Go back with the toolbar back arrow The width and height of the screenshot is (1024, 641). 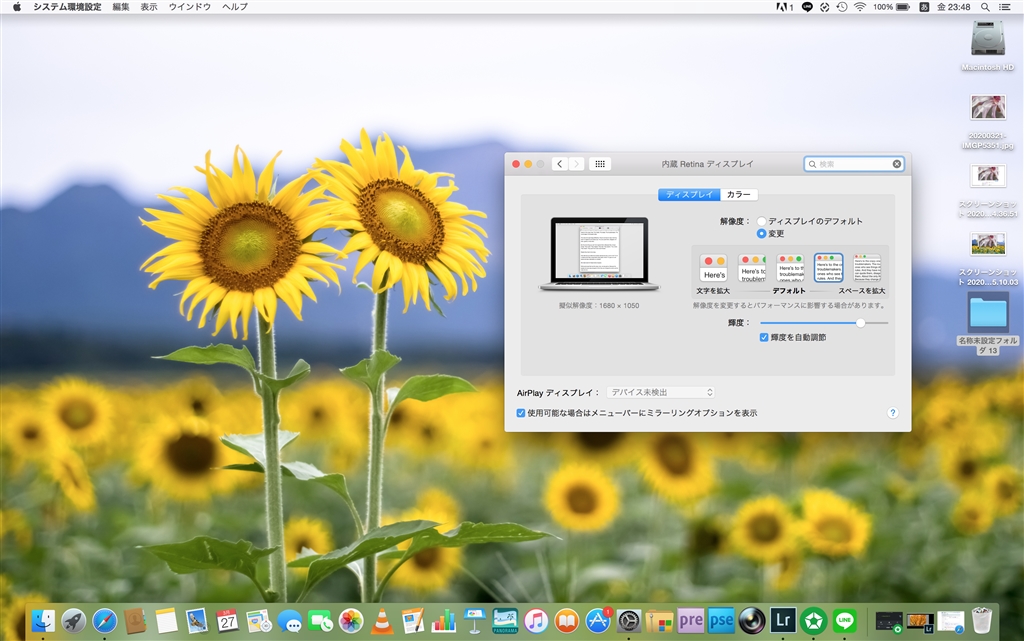click(x=559, y=164)
